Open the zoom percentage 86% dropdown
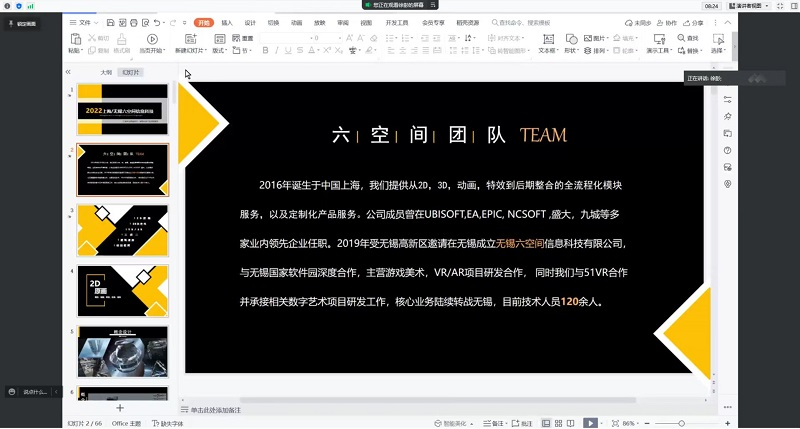 coord(631,423)
